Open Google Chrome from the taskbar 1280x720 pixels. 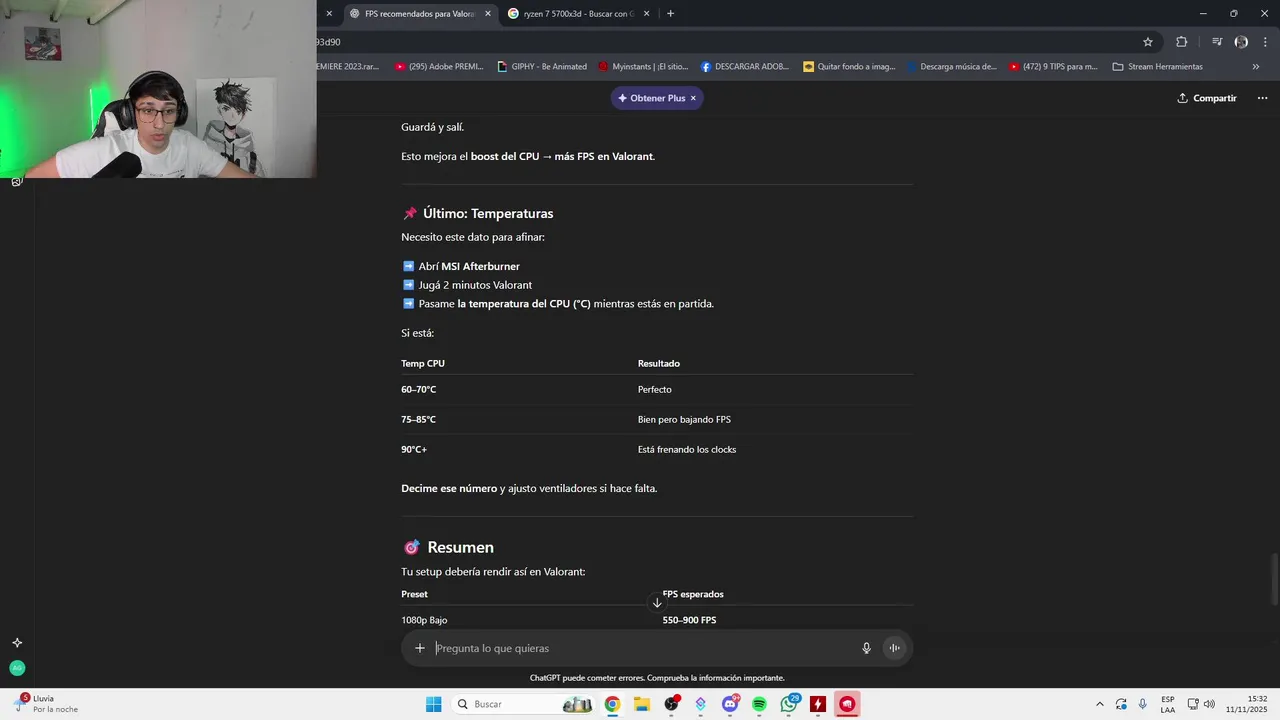pyautogui.click(x=612, y=704)
